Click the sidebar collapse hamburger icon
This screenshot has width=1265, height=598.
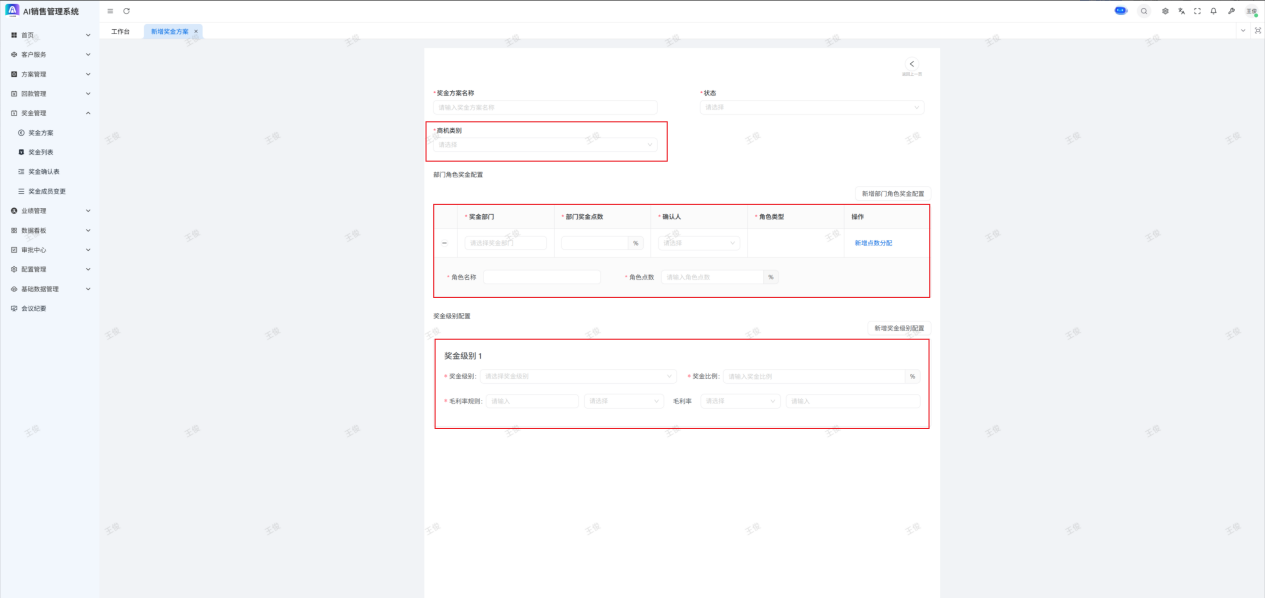pos(110,11)
